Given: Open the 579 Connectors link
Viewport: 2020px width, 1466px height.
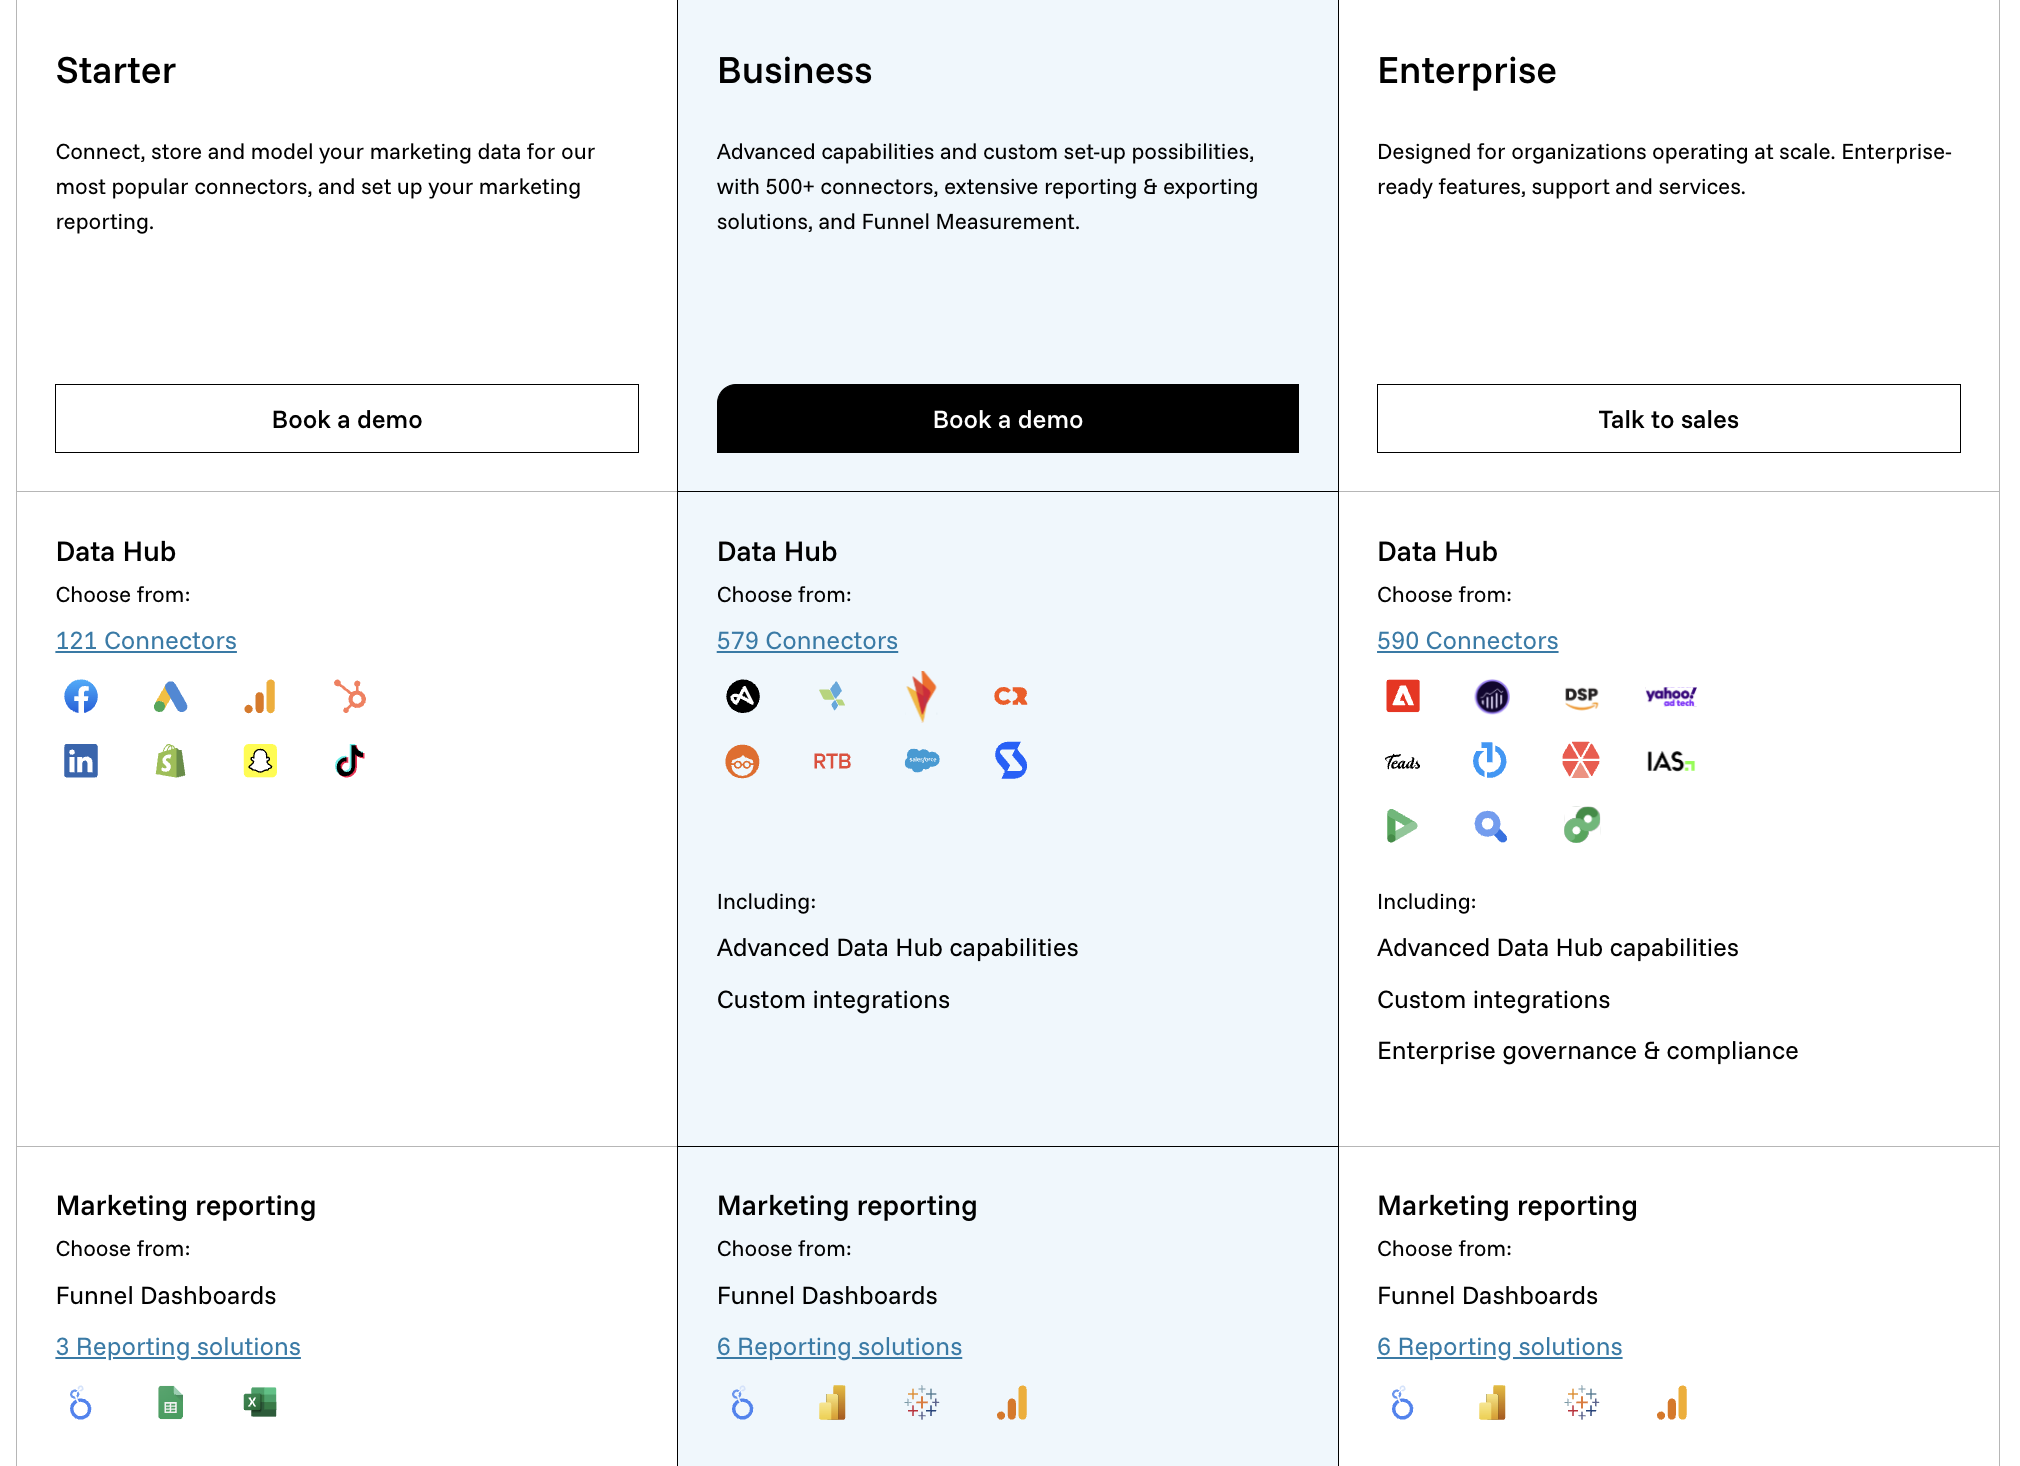Looking at the screenshot, I should pos(807,641).
